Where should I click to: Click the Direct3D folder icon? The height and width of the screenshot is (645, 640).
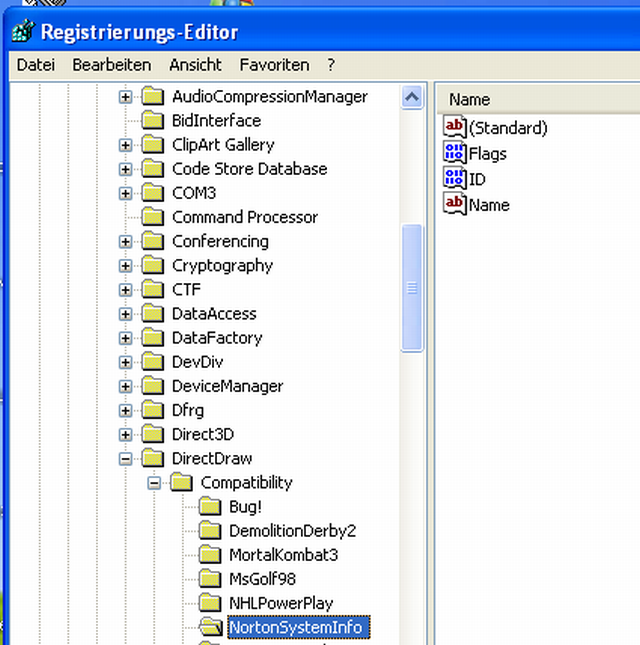pyautogui.click(x=153, y=434)
